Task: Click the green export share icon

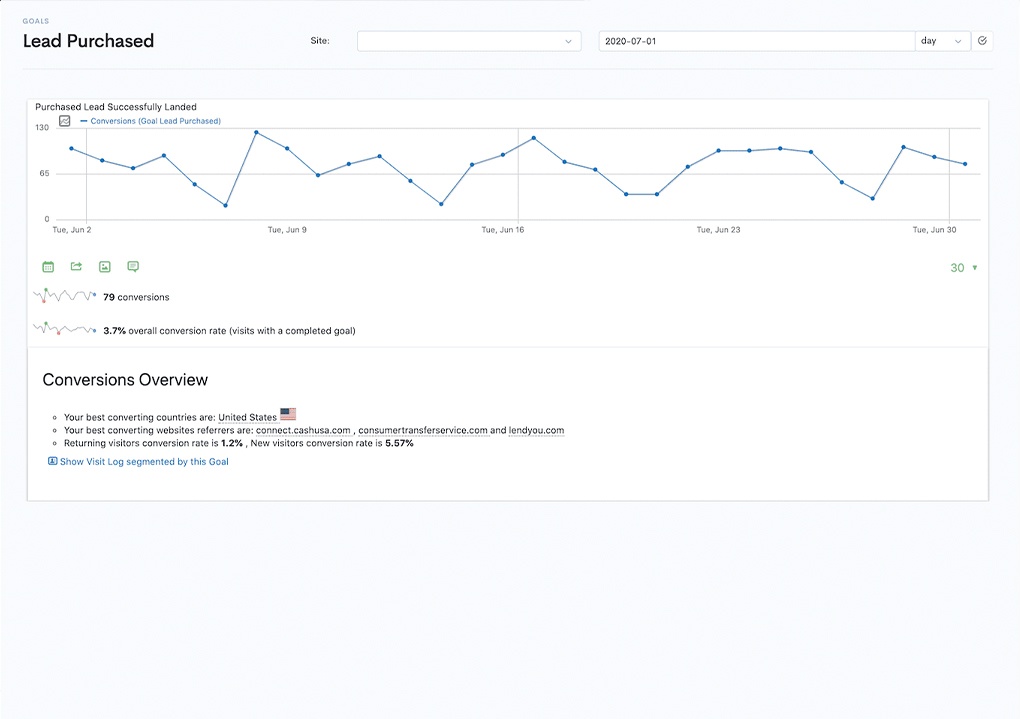Action: pyautogui.click(x=76, y=267)
